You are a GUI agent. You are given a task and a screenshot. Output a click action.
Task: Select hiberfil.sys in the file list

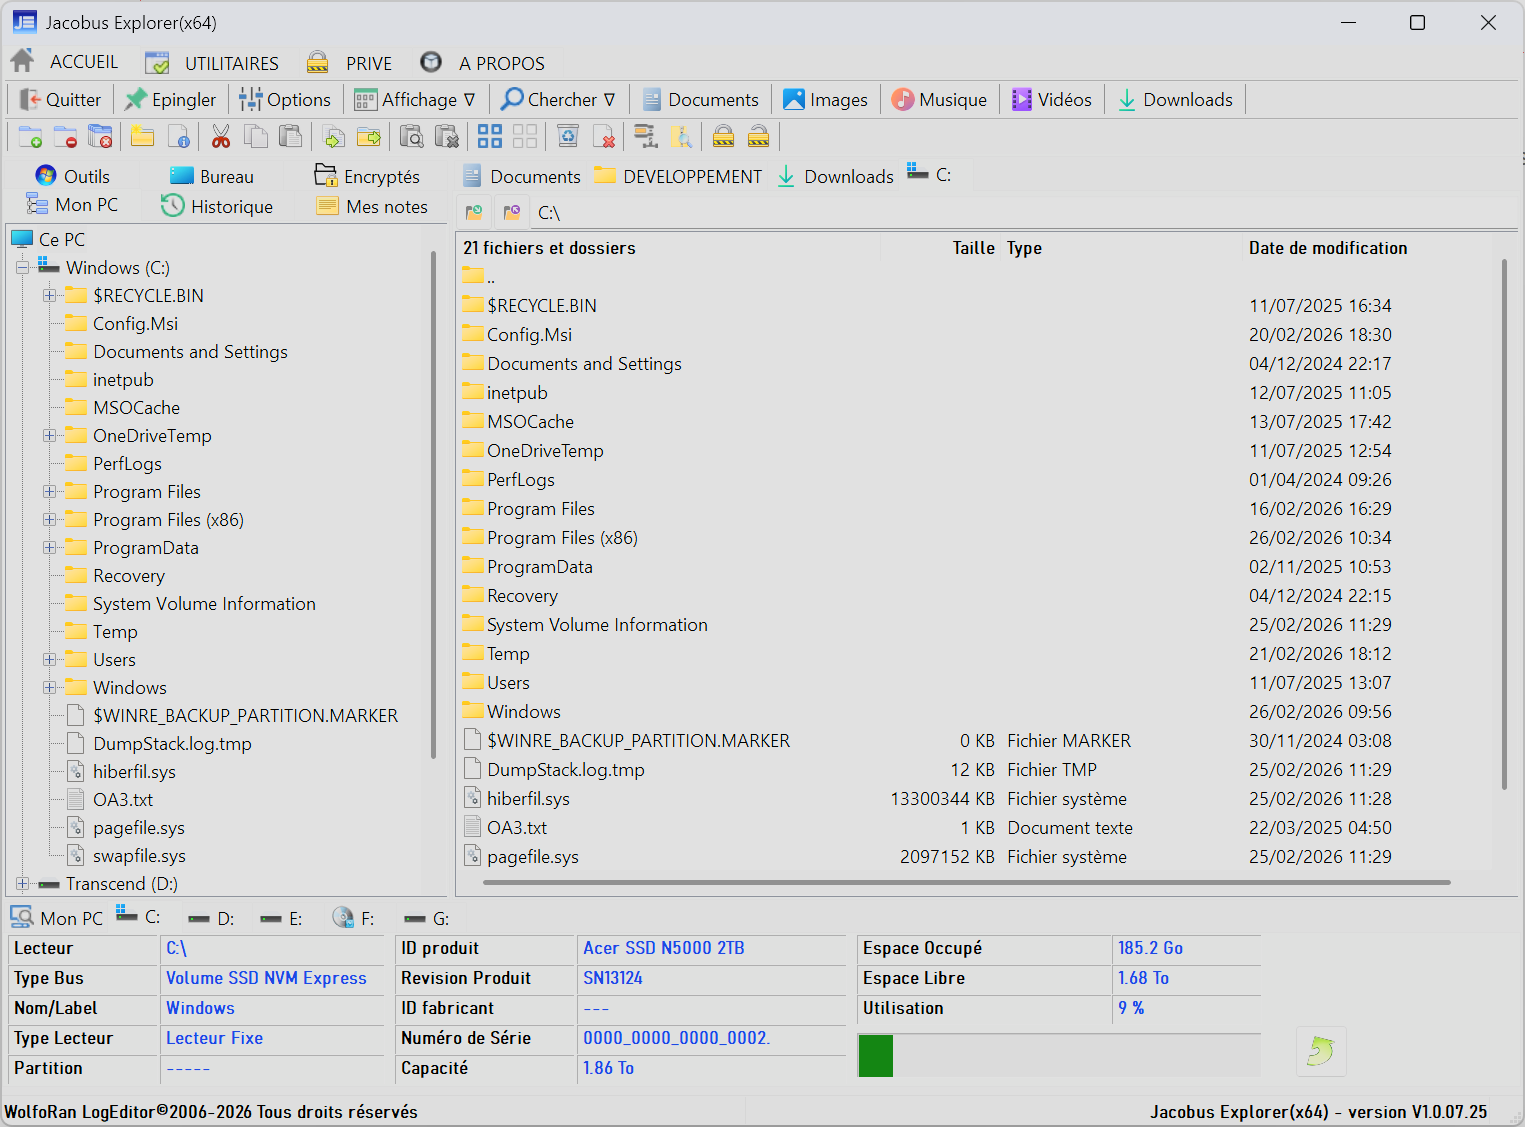(x=528, y=799)
